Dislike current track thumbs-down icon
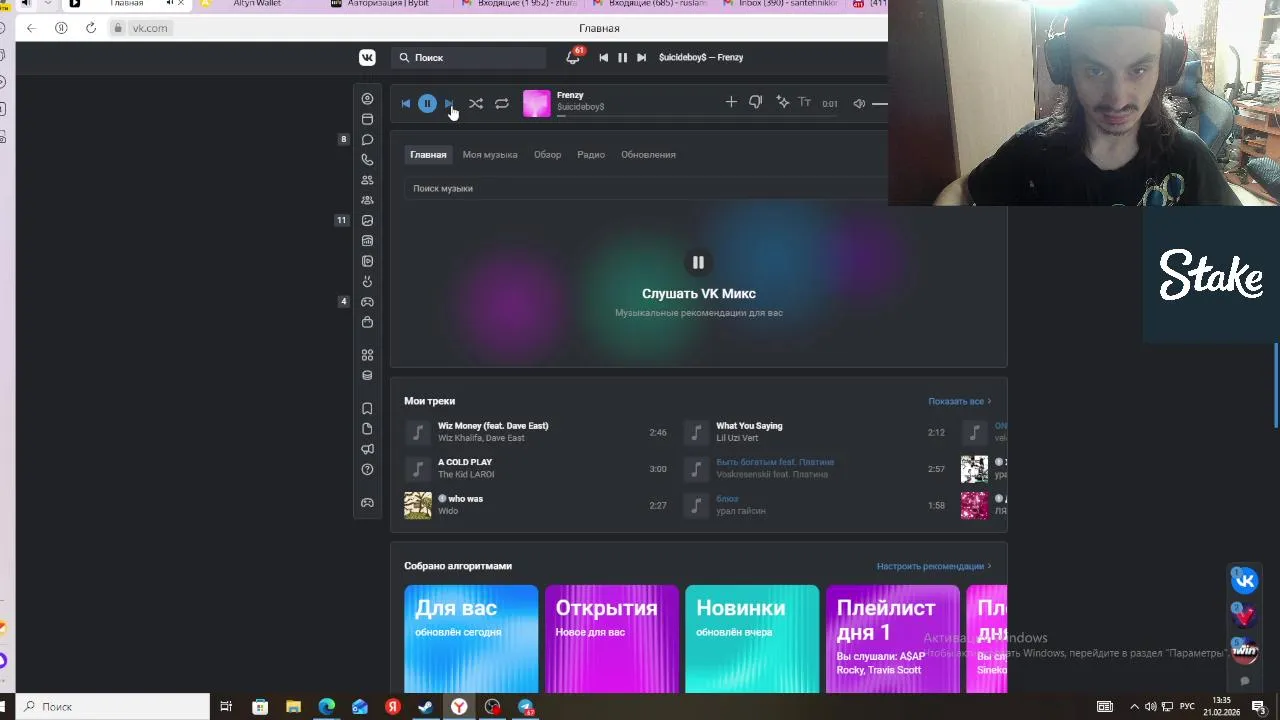Viewport: 1280px width, 720px height. pos(756,102)
